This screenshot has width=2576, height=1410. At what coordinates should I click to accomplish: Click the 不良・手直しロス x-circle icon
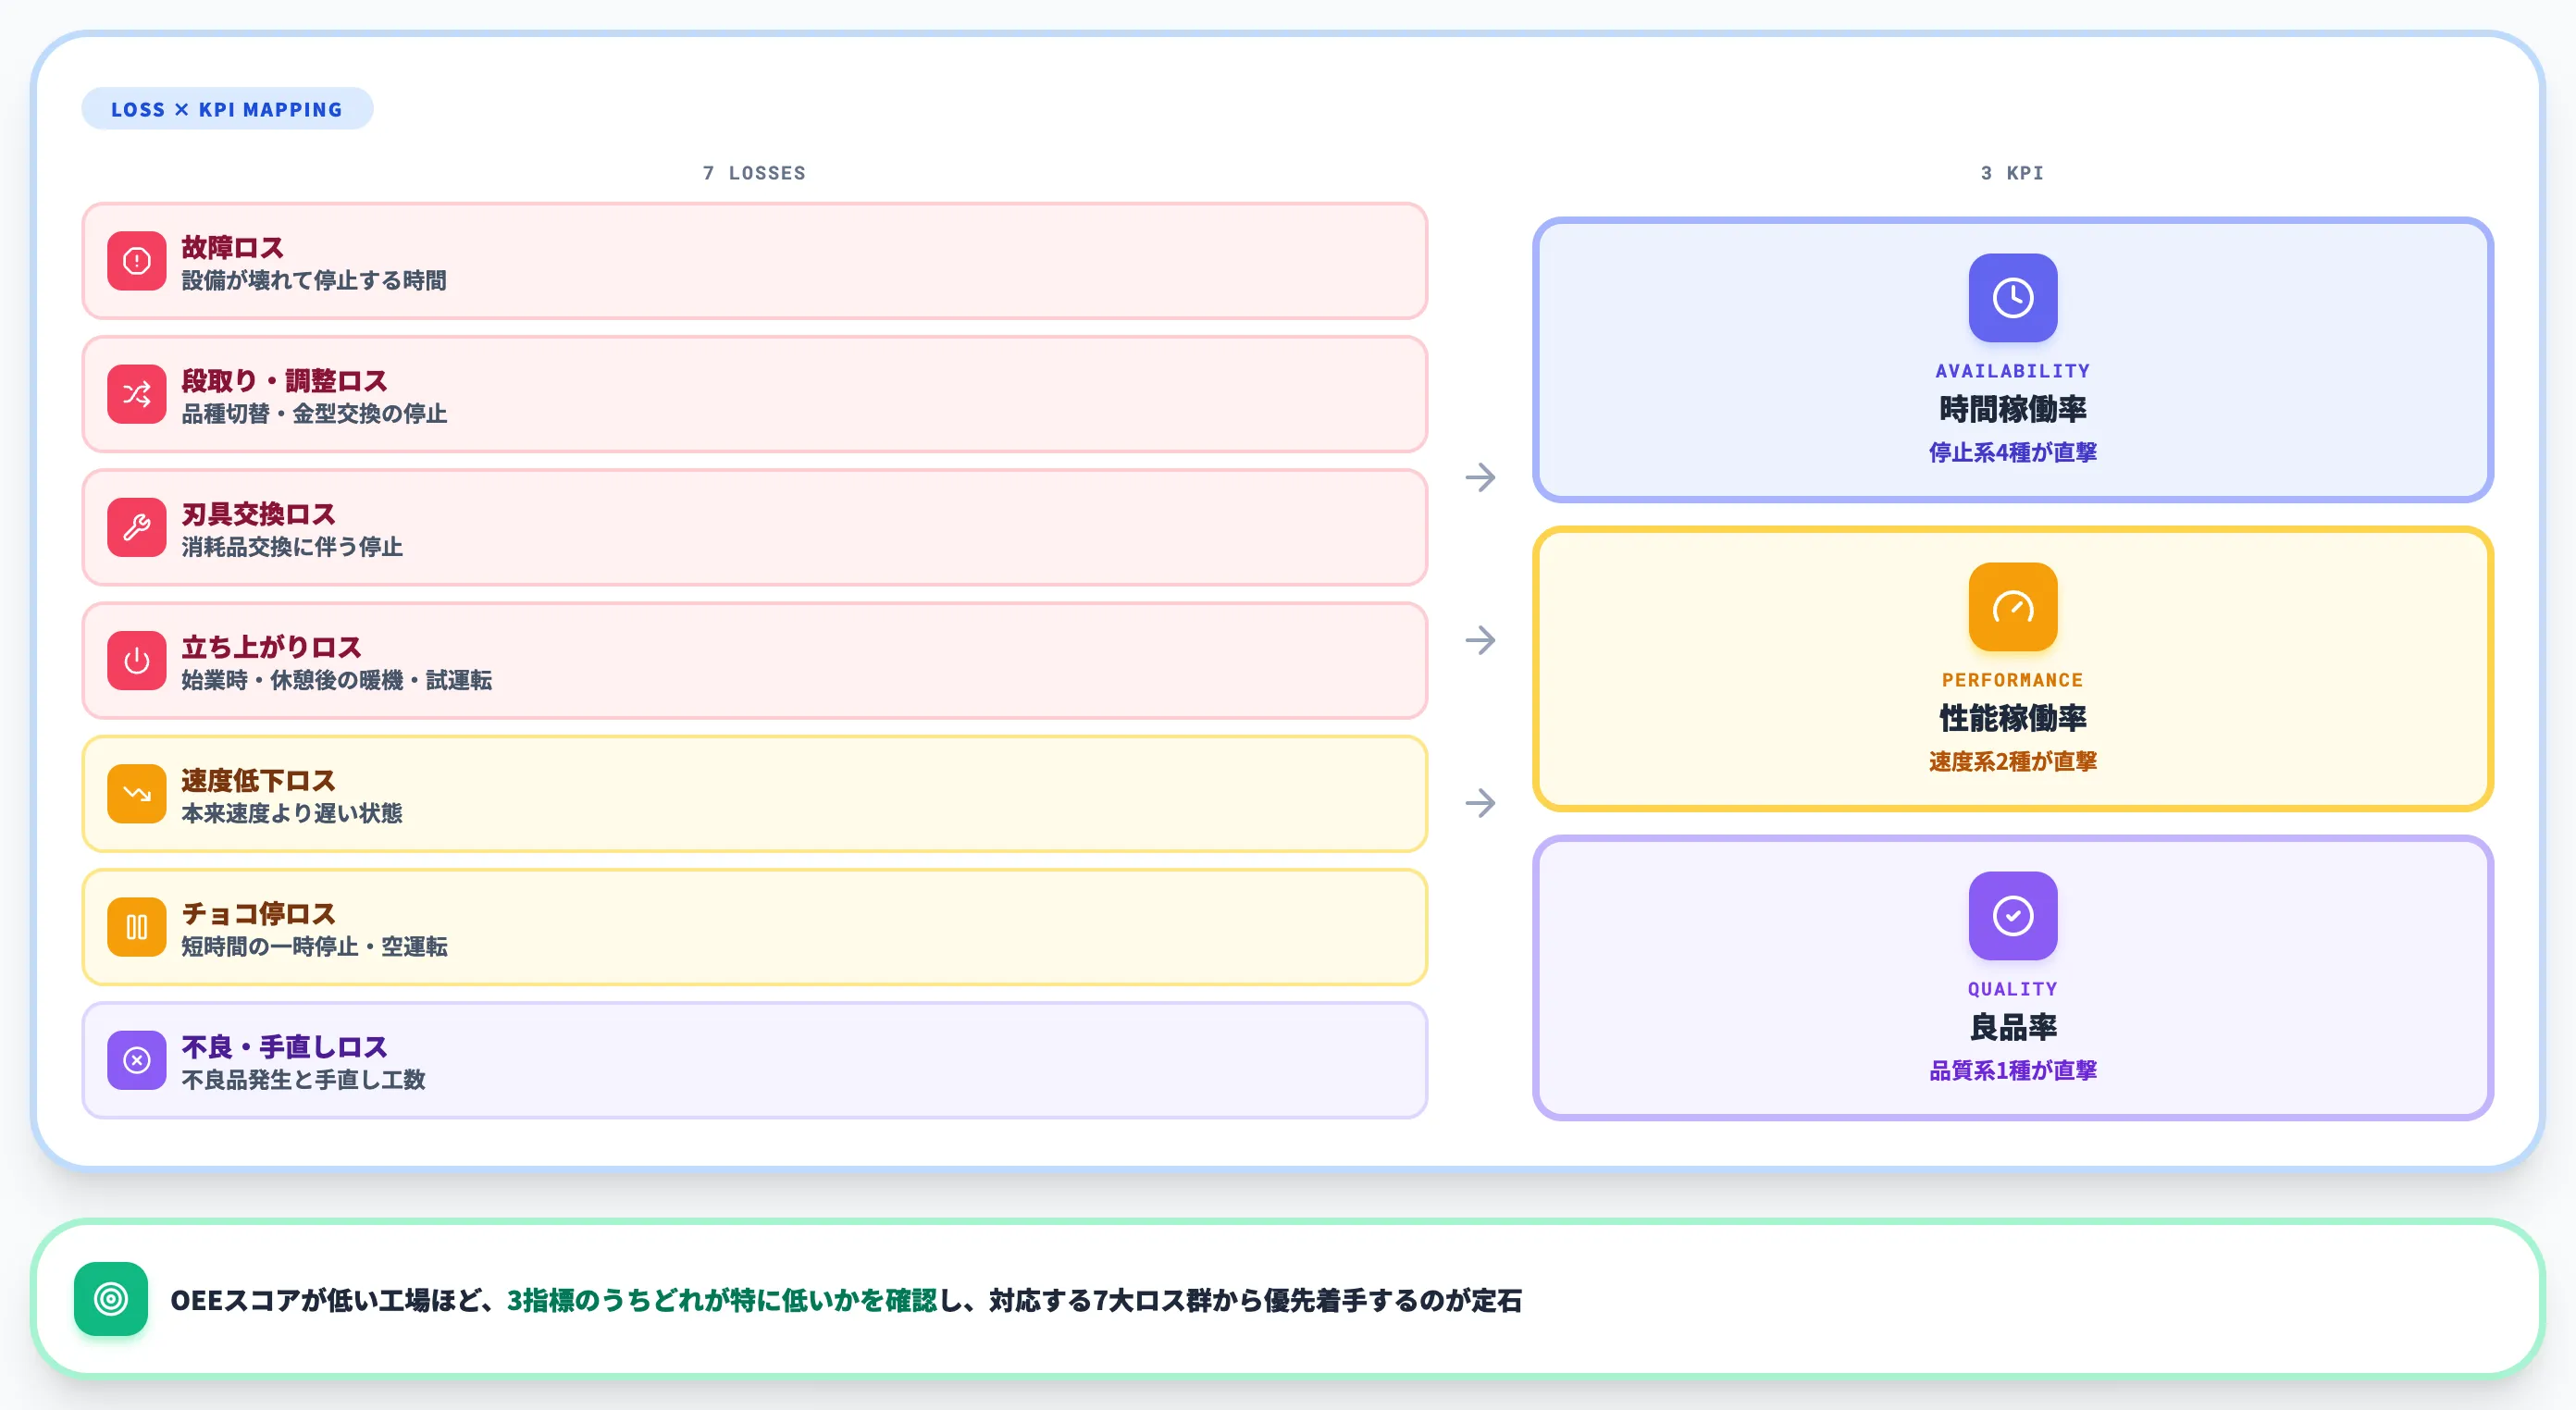click(x=137, y=1060)
